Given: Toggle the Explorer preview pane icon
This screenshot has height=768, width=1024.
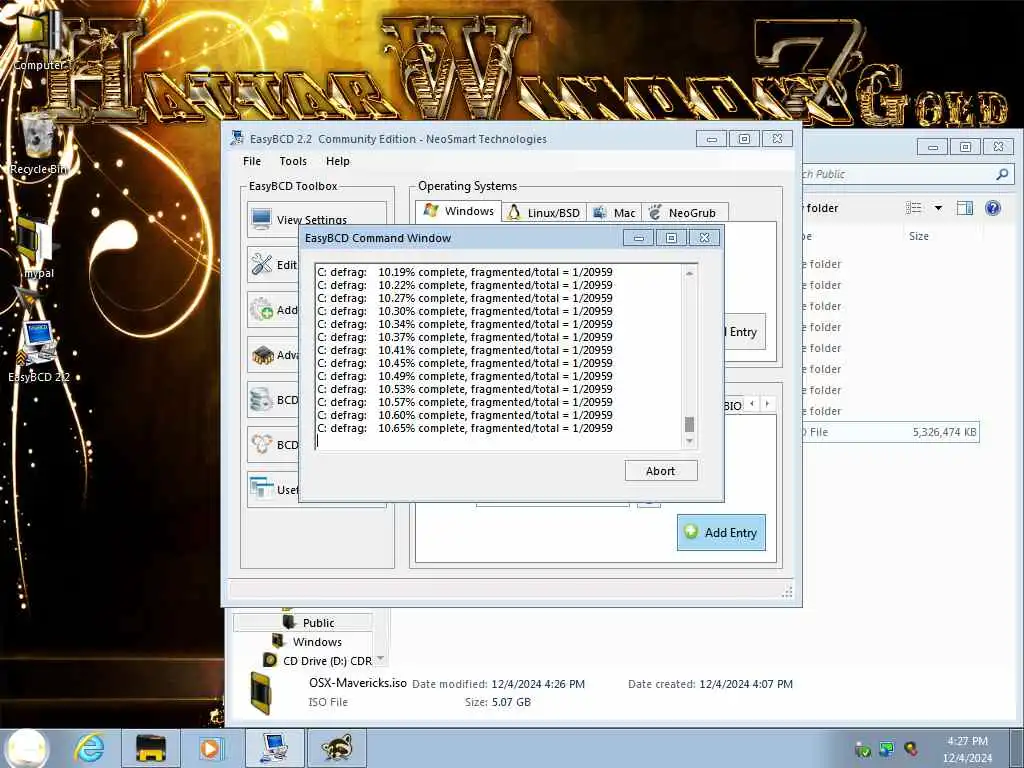Looking at the screenshot, I should [965, 208].
